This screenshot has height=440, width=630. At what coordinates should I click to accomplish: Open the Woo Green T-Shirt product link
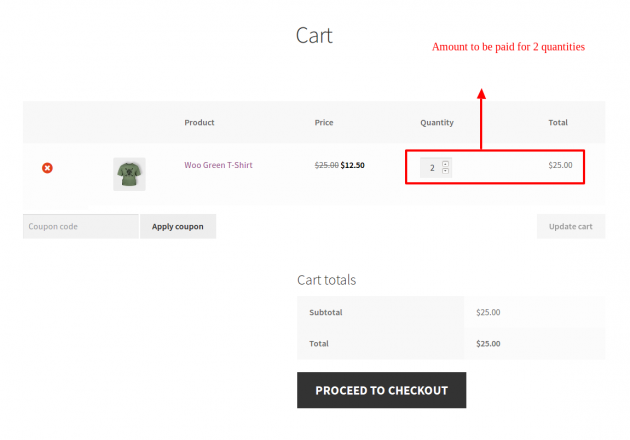click(218, 165)
